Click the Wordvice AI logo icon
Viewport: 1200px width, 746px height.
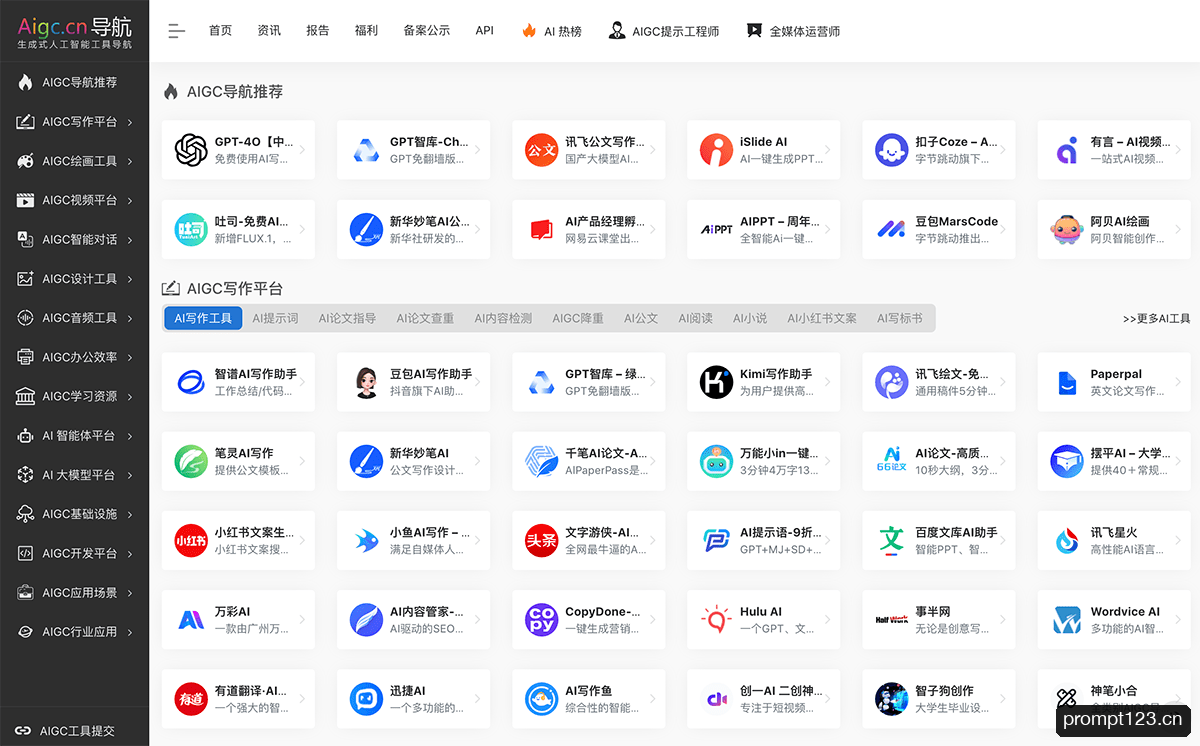click(x=1066, y=620)
